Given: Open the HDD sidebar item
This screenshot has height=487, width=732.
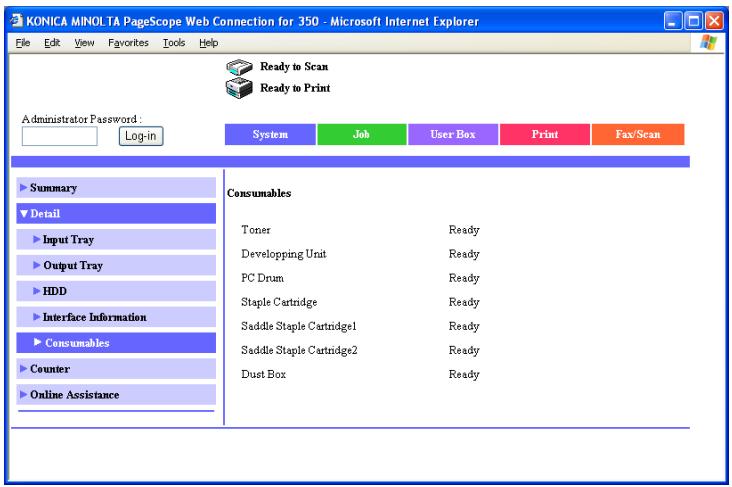Looking at the screenshot, I should [x=116, y=291].
